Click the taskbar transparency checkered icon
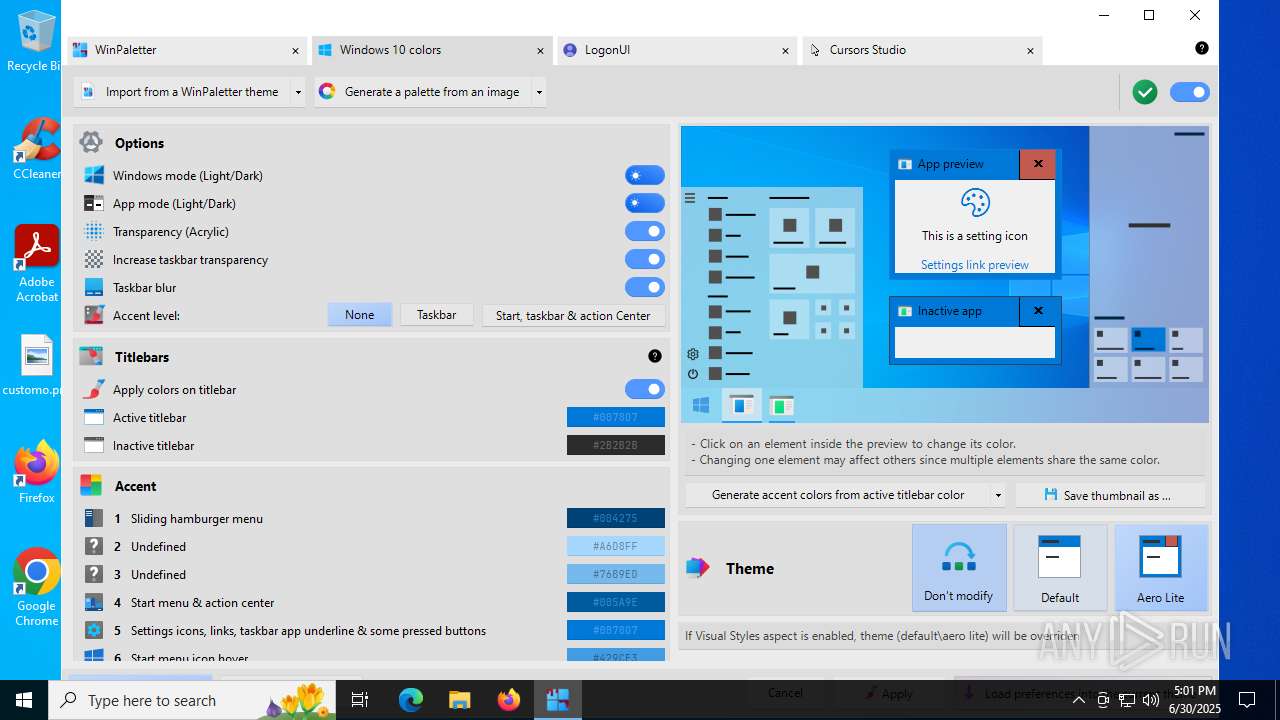The height and width of the screenshot is (720, 1280). [x=94, y=259]
